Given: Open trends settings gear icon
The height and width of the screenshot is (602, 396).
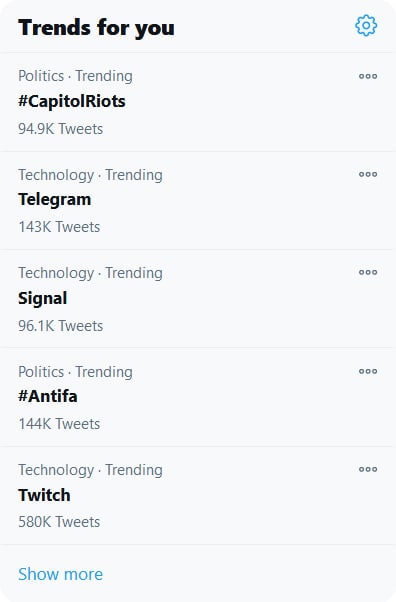Looking at the screenshot, I should tap(366, 26).
